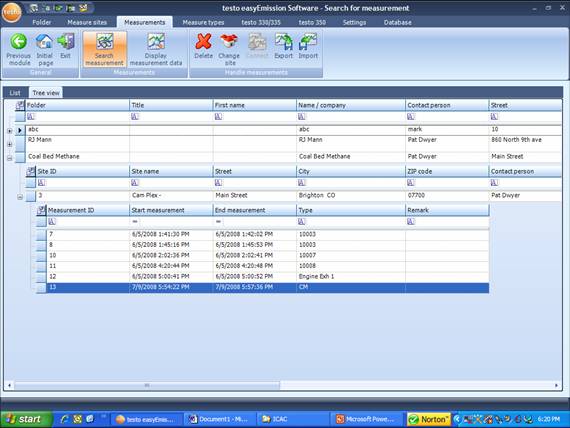The width and height of the screenshot is (570, 428).
Task: Delete selected measurement with red X
Action: point(204,41)
